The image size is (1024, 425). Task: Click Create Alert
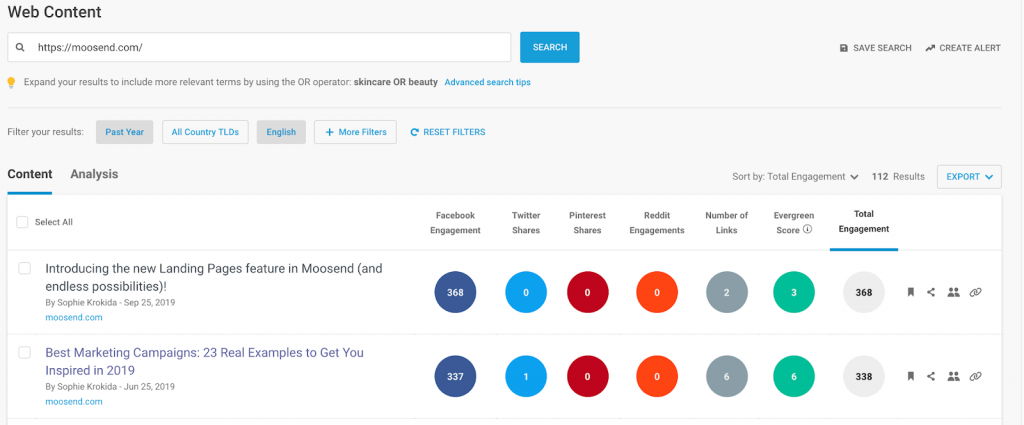[963, 48]
